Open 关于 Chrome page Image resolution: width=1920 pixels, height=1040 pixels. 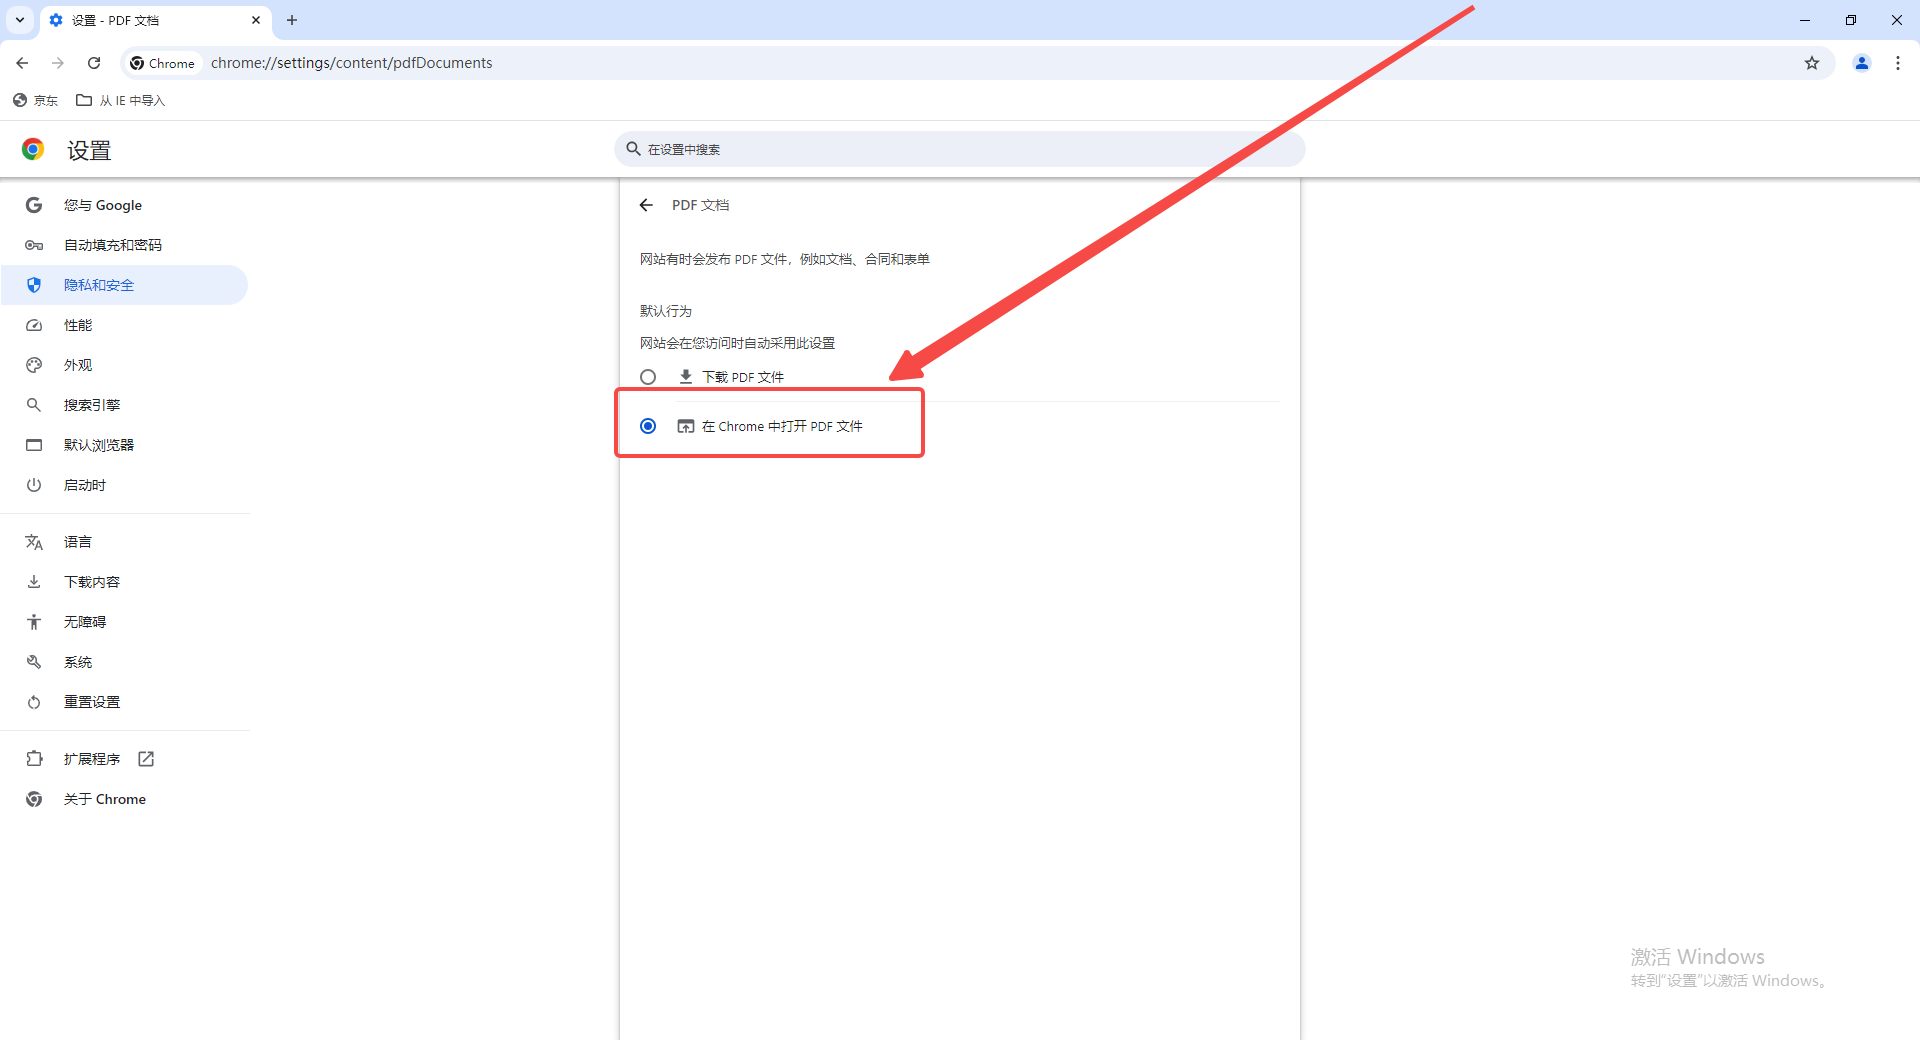point(125,799)
